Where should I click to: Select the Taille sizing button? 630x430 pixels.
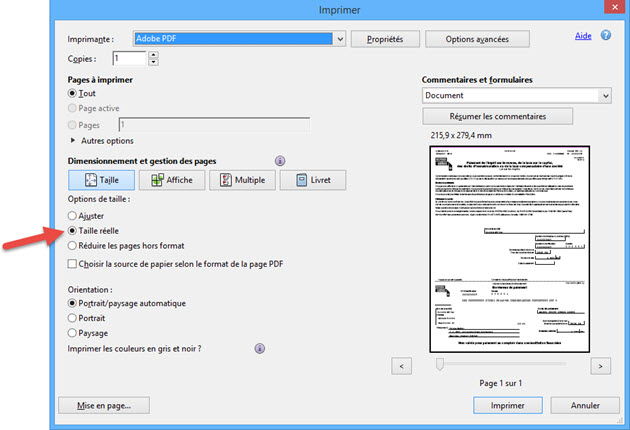coord(102,180)
